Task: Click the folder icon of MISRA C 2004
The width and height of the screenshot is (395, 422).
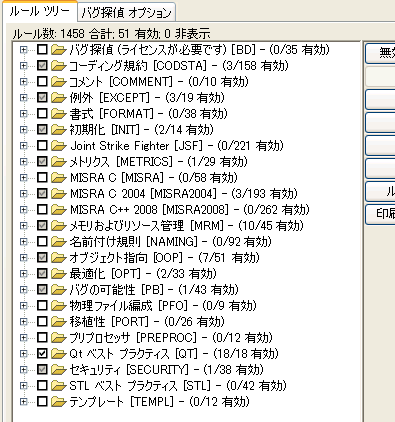Action: (x=59, y=194)
